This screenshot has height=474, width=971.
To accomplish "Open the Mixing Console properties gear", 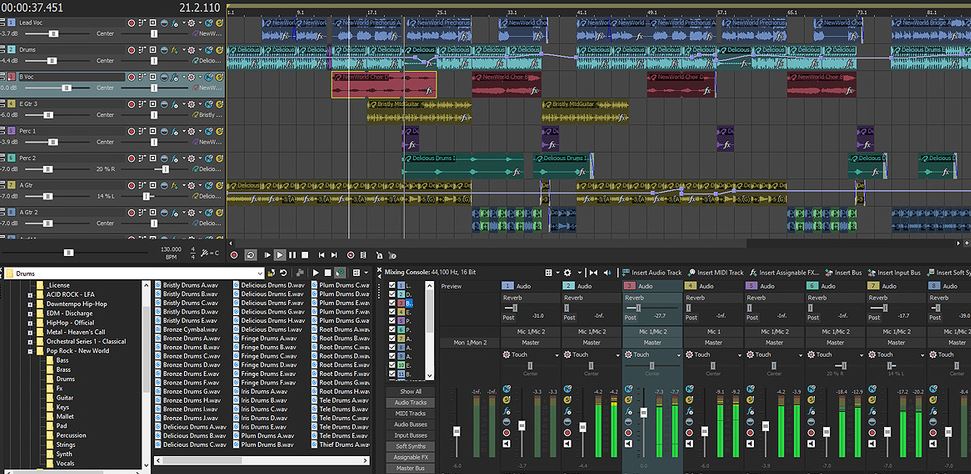I will (x=567, y=273).
